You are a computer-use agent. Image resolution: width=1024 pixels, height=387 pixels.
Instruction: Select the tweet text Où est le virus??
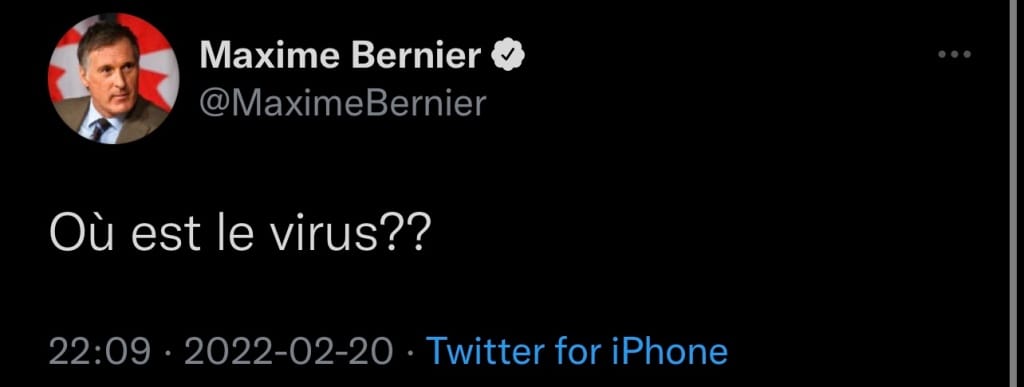240,235
